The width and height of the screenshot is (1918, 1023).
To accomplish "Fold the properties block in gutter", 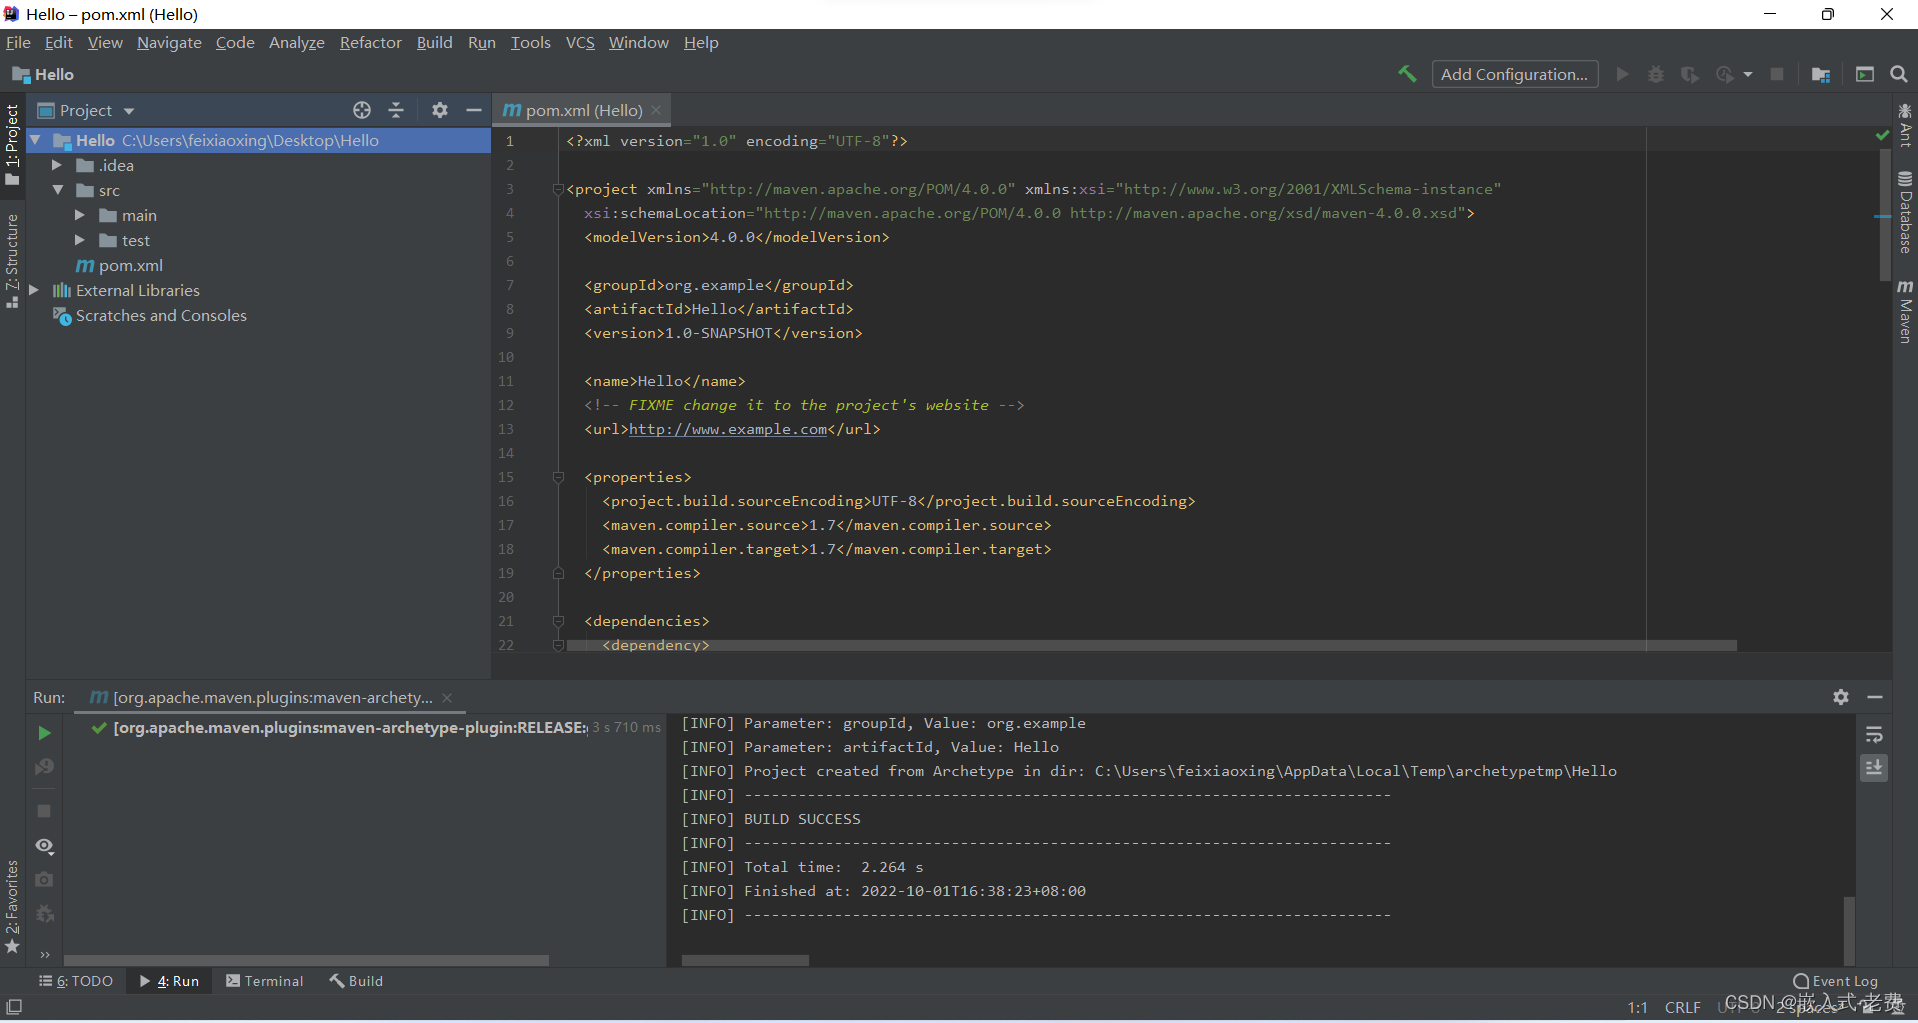I will point(559,477).
